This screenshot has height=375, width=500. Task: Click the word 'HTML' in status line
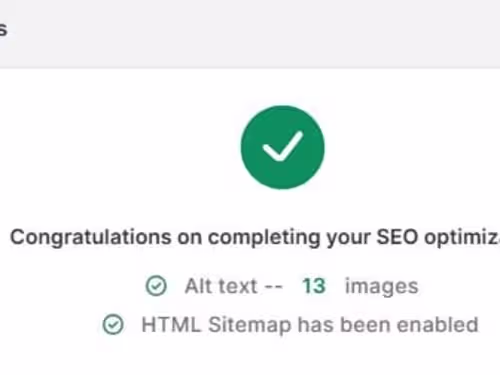click(x=171, y=324)
